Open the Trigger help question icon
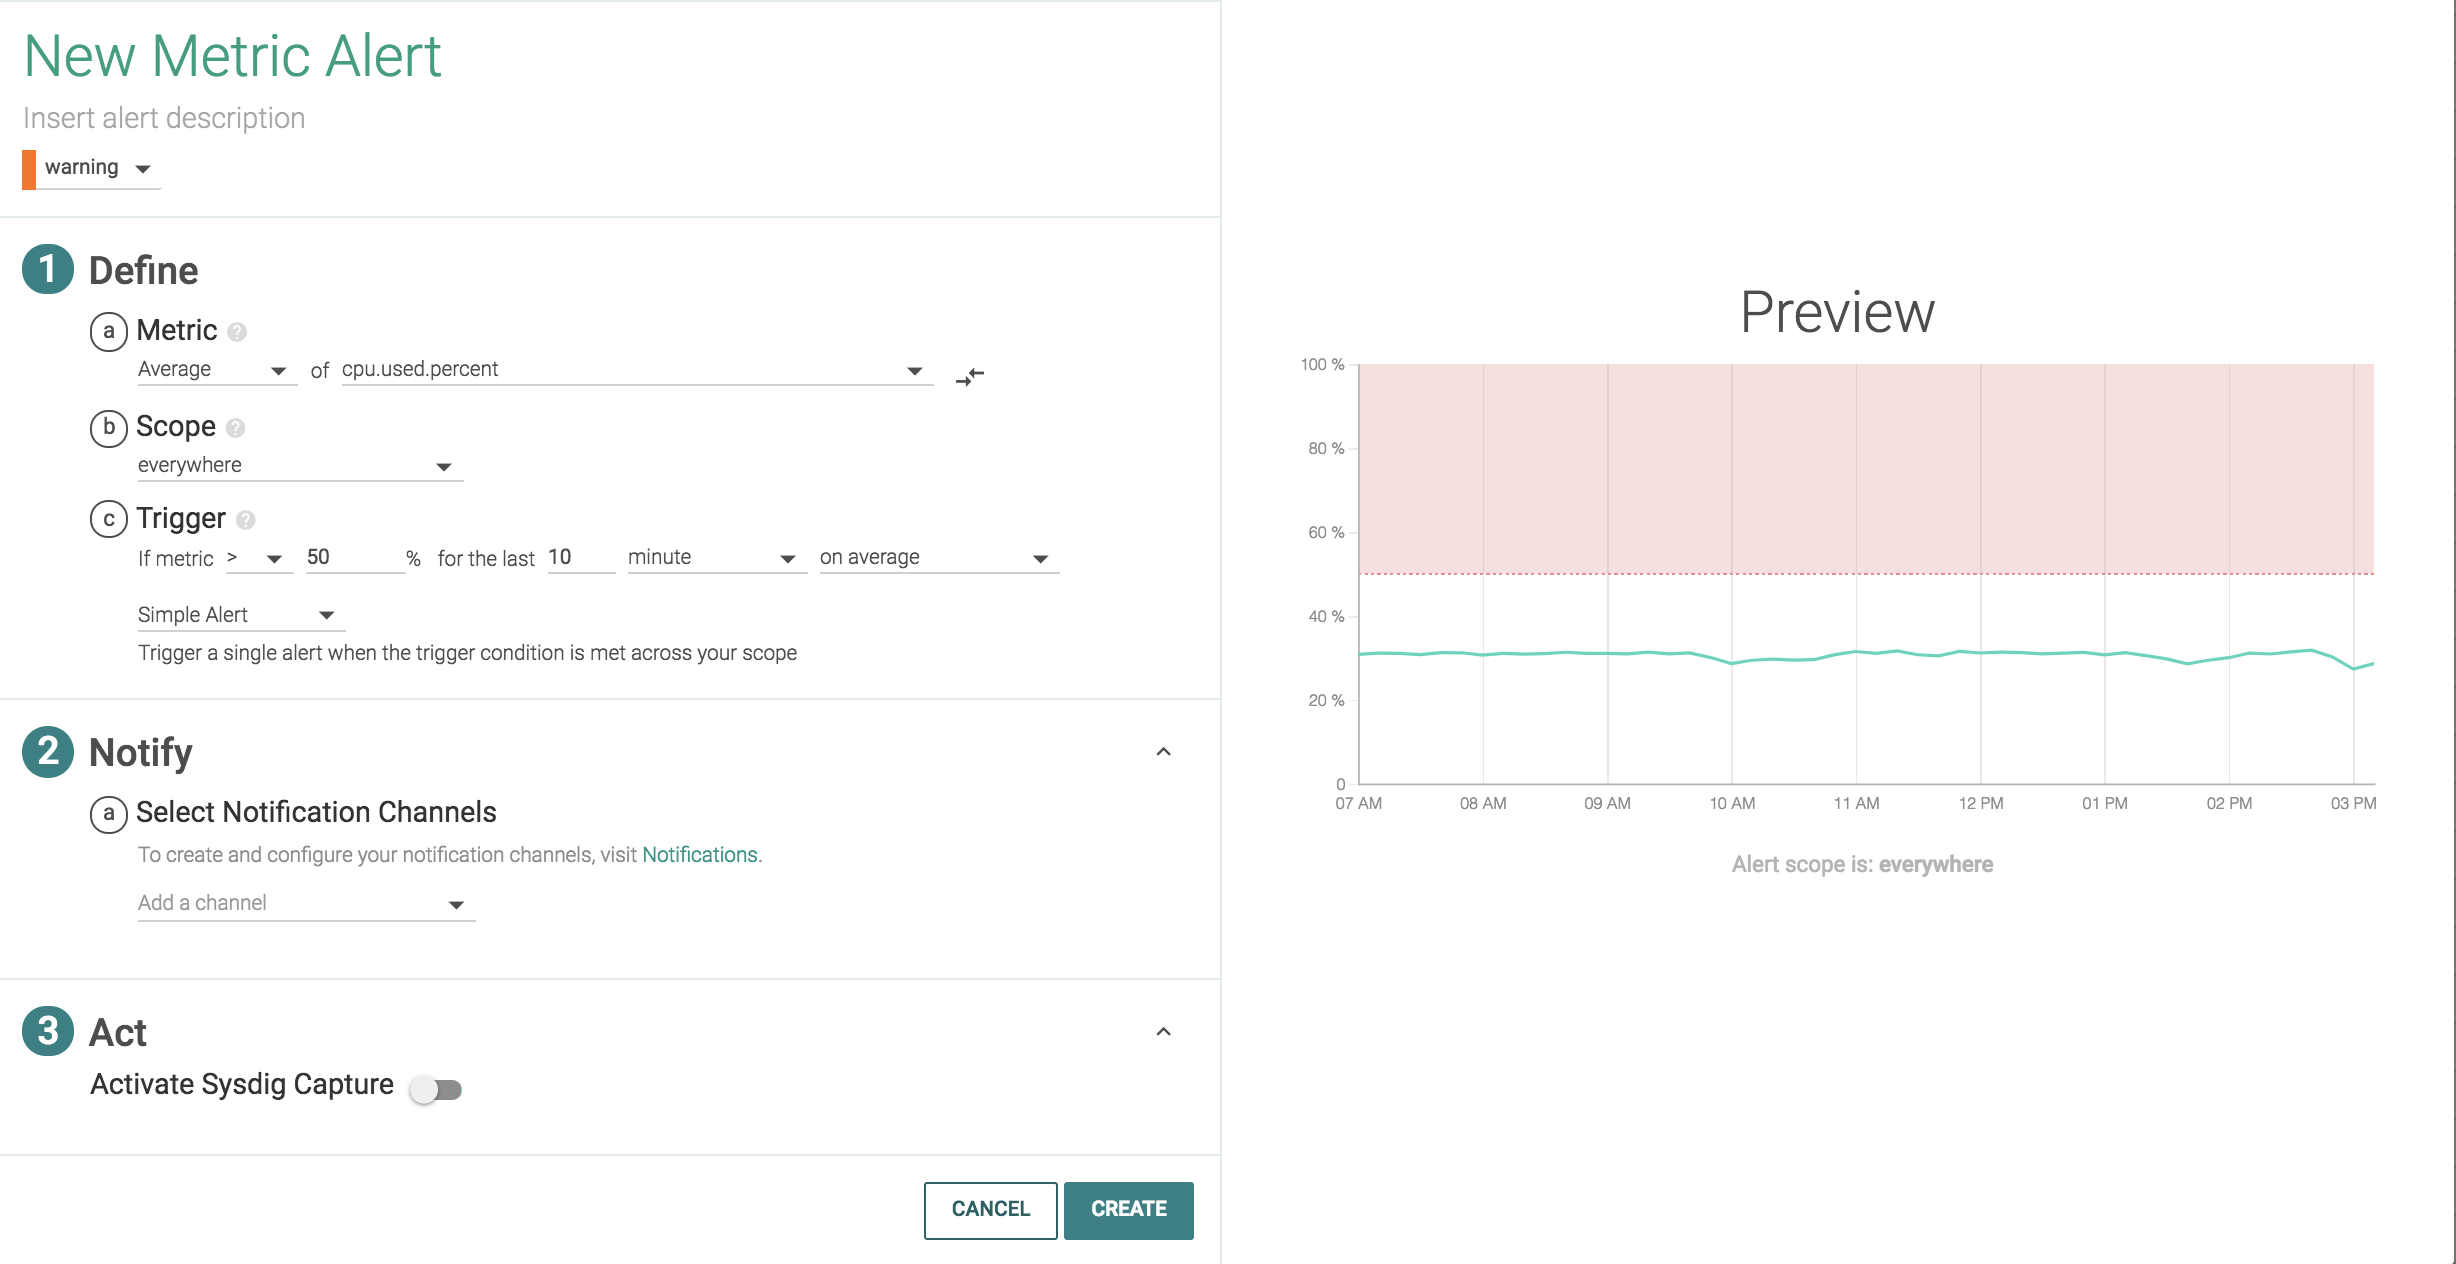Screen dimensions: 2456x1264 pos(246,520)
